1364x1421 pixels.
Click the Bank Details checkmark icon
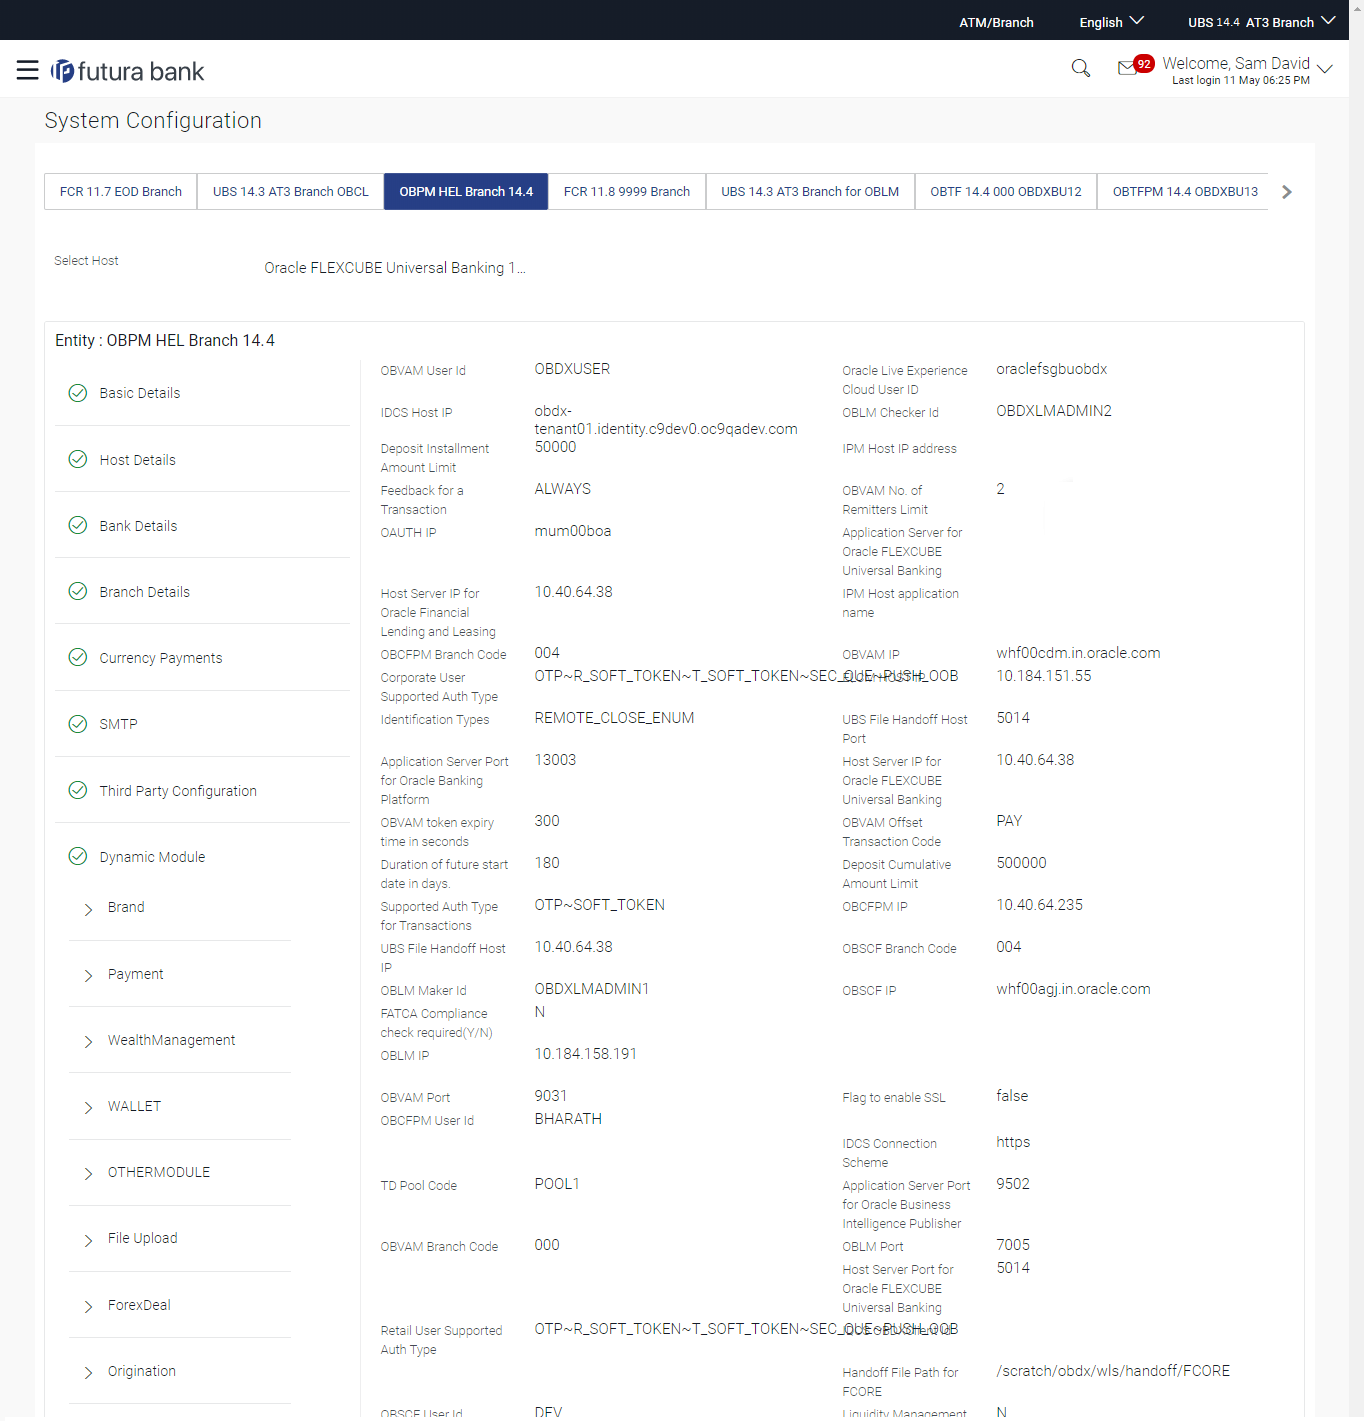pyautogui.click(x=78, y=525)
